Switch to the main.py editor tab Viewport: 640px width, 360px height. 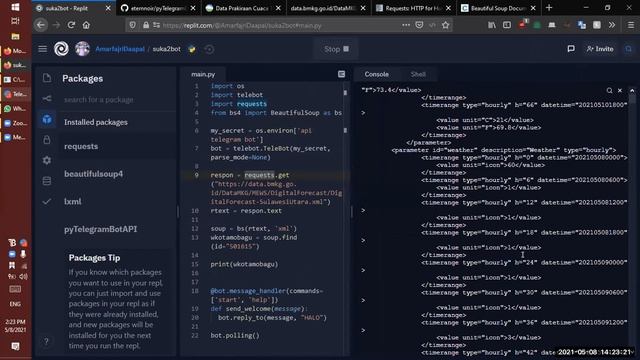click(203, 74)
